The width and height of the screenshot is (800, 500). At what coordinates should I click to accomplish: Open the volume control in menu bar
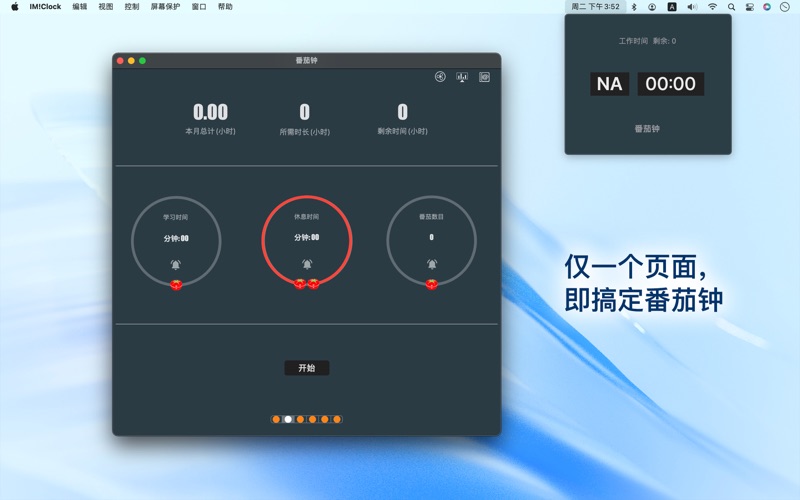click(x=692, y=7)
